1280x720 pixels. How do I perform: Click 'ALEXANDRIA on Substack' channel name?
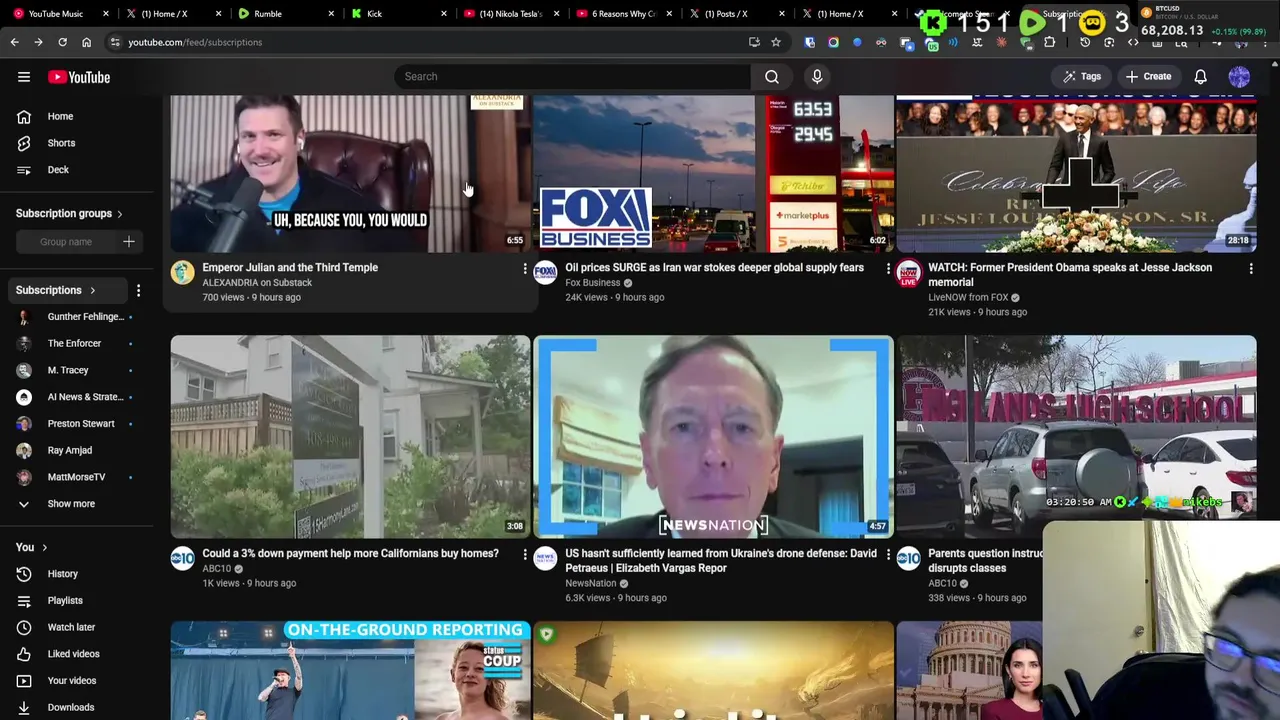coord(257,283)
